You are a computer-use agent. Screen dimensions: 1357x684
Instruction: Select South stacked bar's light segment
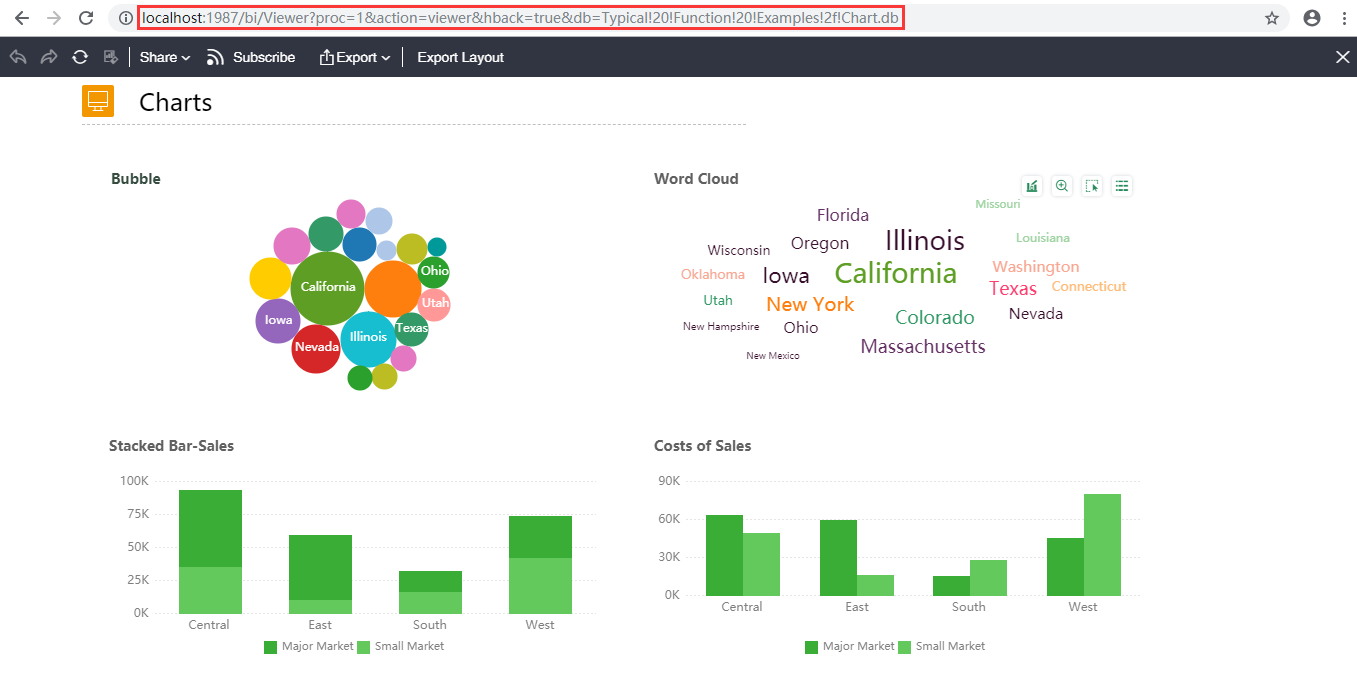tap(430, 603)
